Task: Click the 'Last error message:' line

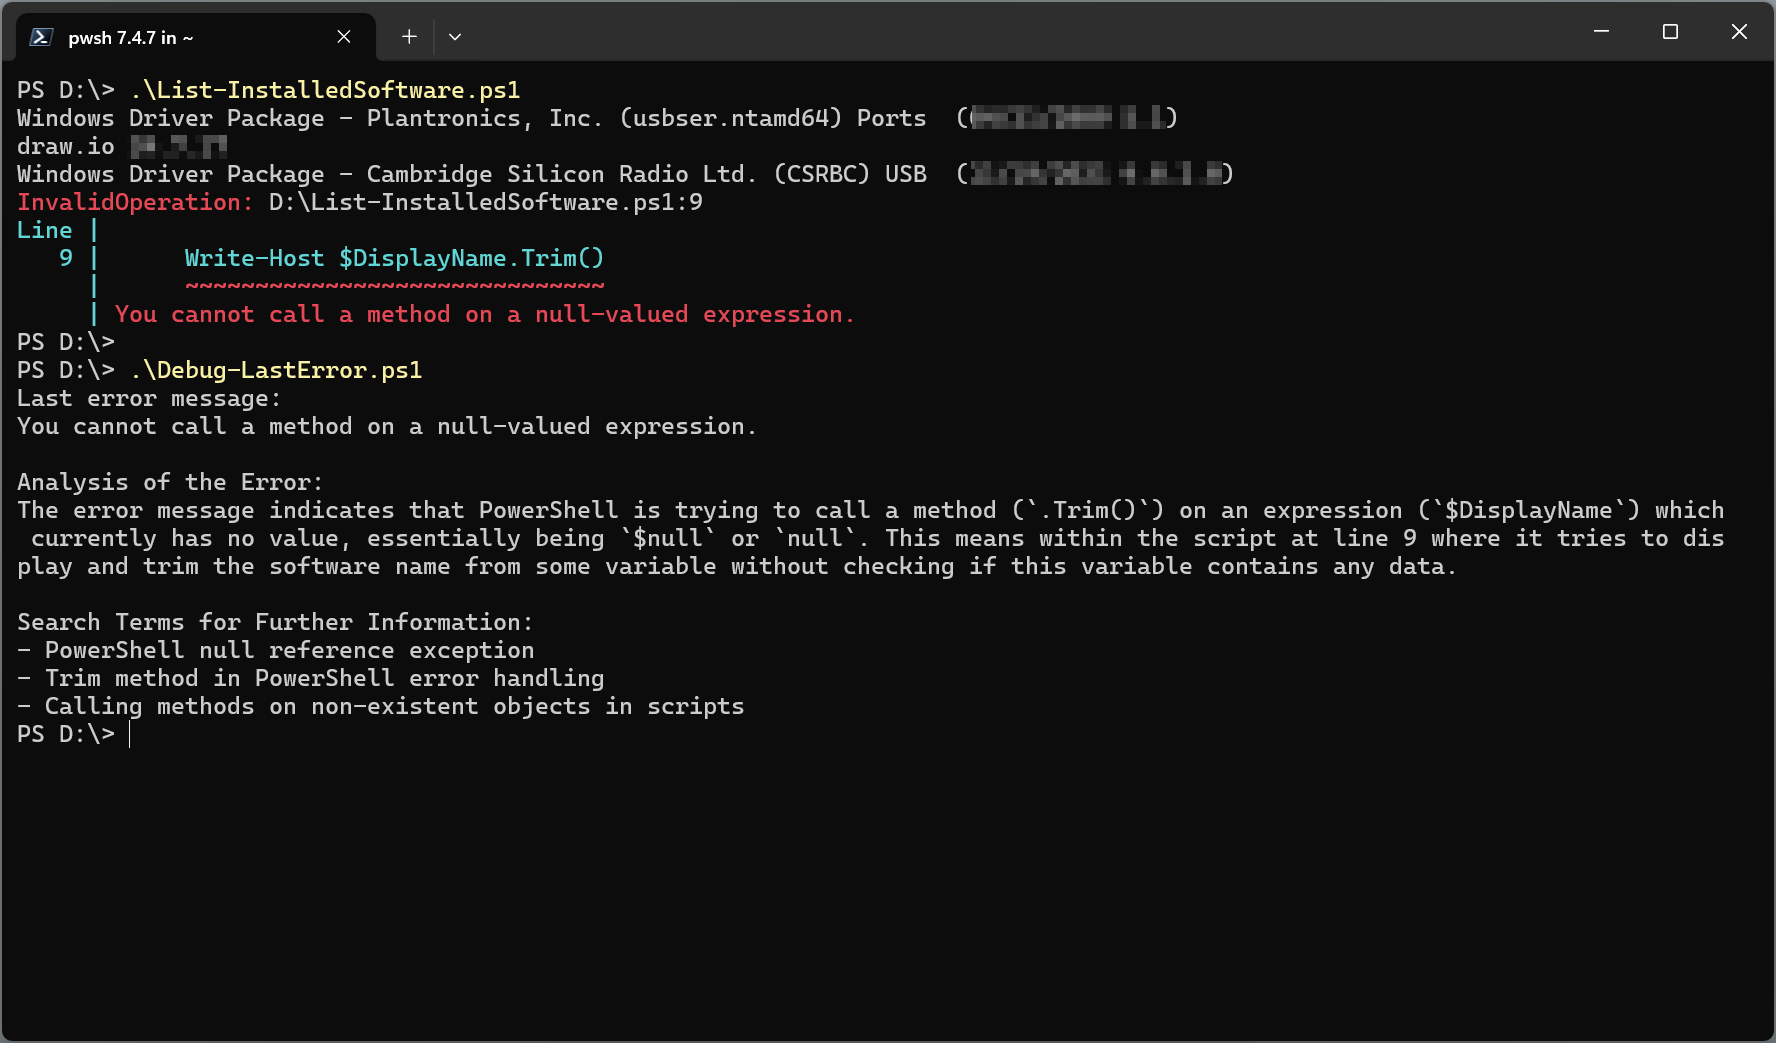Action: 149,398
